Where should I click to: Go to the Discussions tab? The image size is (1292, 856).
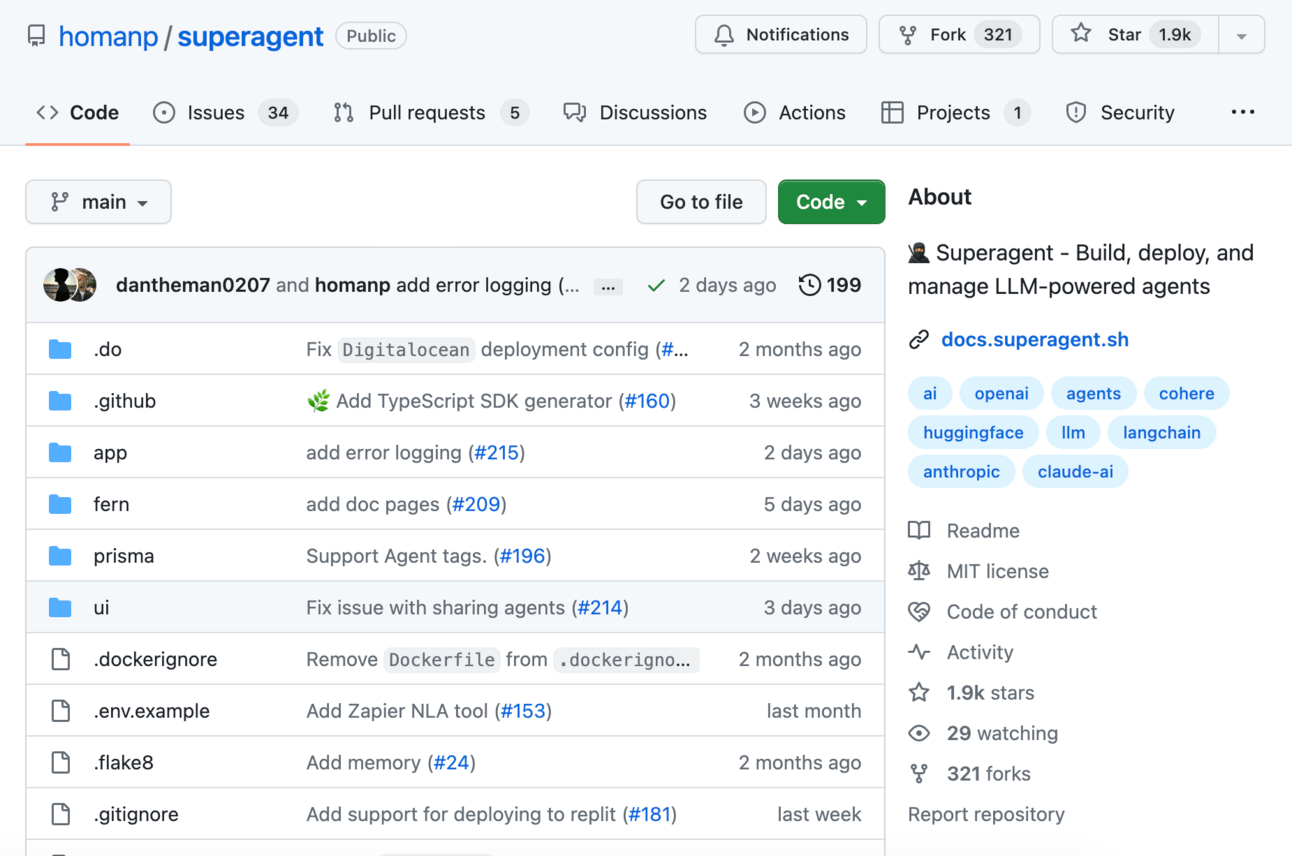click(635, 113)
